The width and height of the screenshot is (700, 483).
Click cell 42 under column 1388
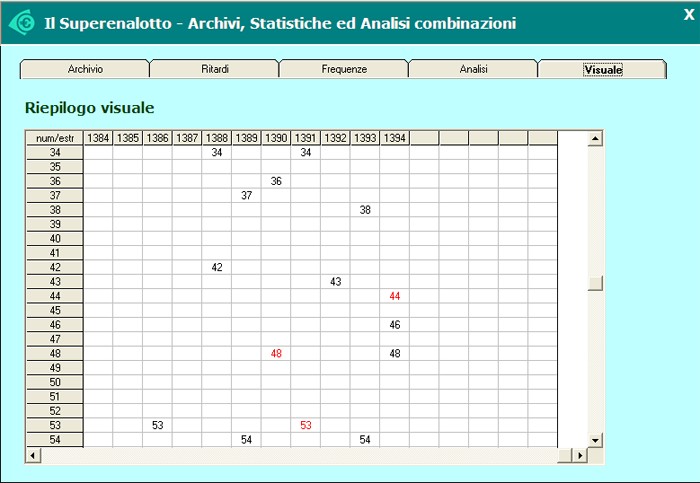tap(217, 267)
